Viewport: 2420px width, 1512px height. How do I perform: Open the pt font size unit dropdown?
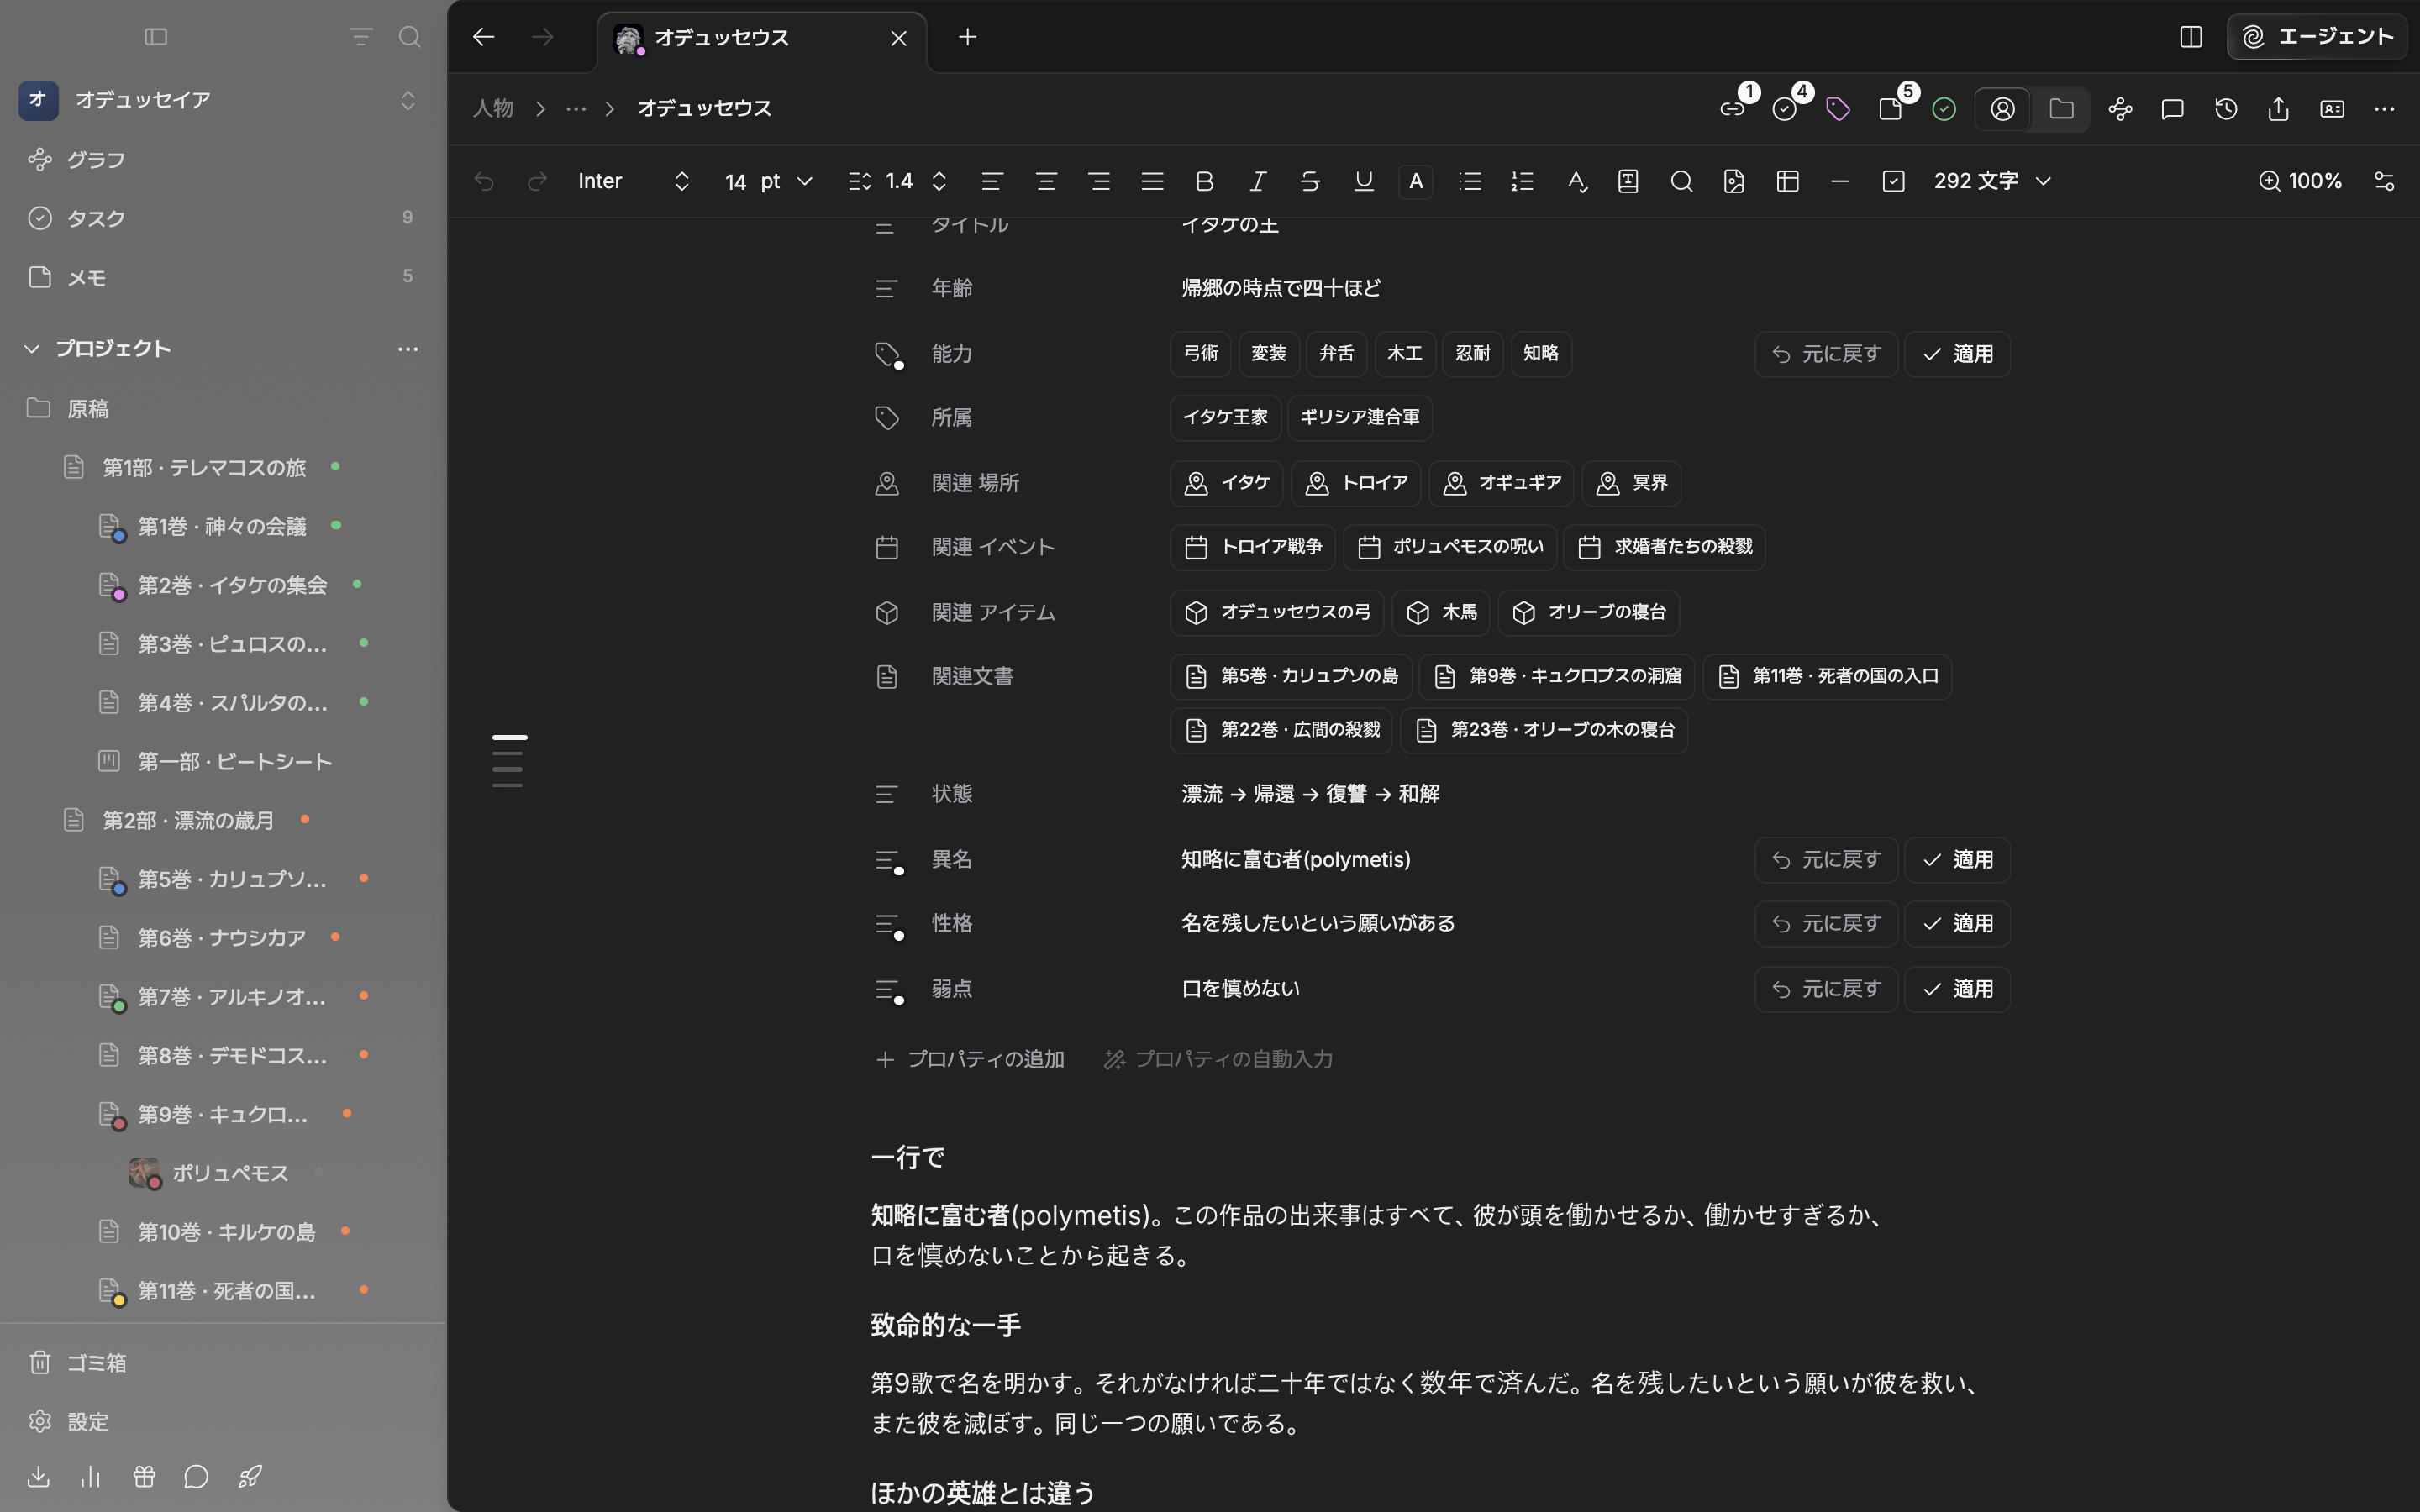(787, 181)
